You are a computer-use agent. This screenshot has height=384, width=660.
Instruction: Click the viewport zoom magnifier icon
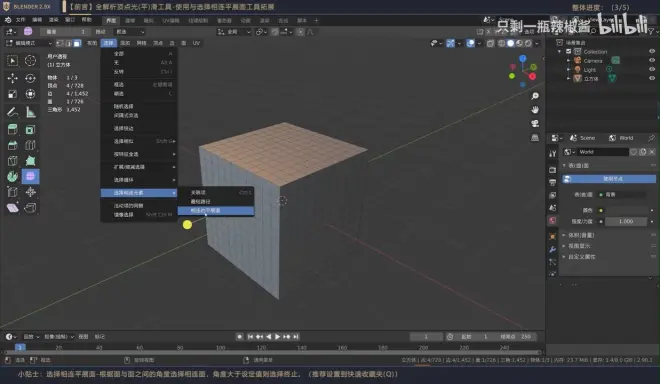pyautogui.click(x=535, y=96)
